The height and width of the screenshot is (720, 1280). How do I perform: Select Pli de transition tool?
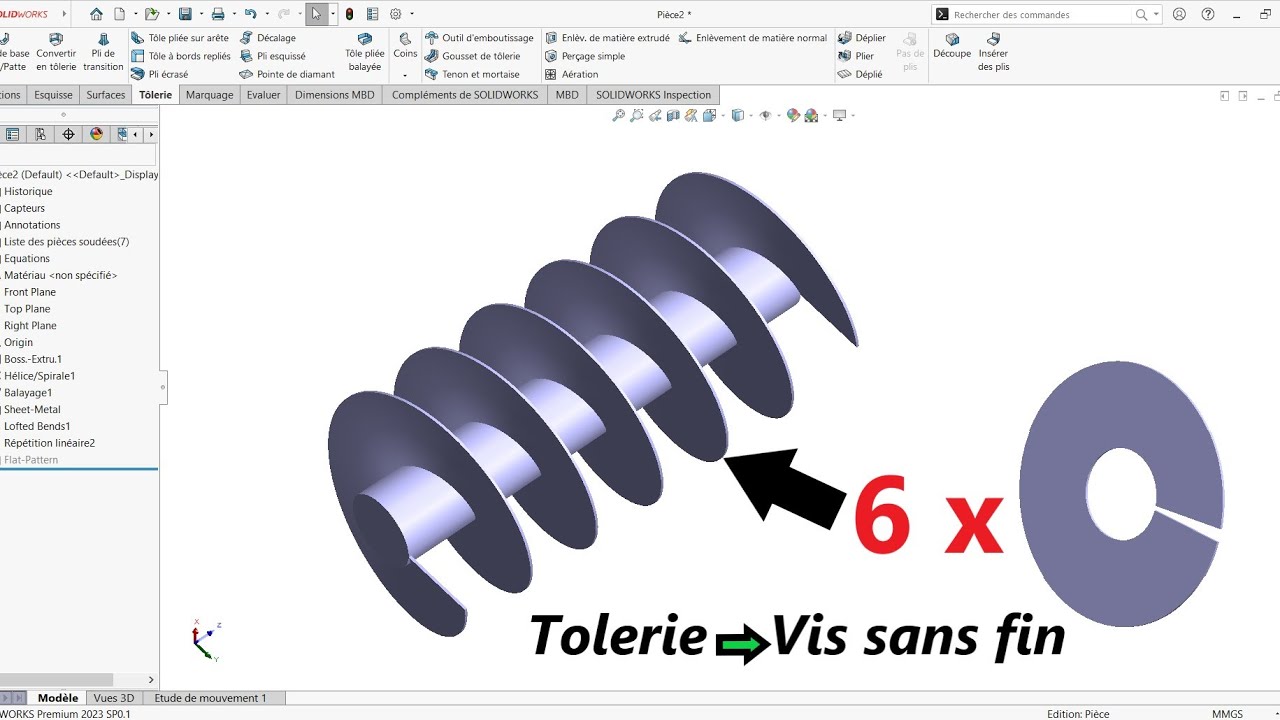(x=103, y=52)
